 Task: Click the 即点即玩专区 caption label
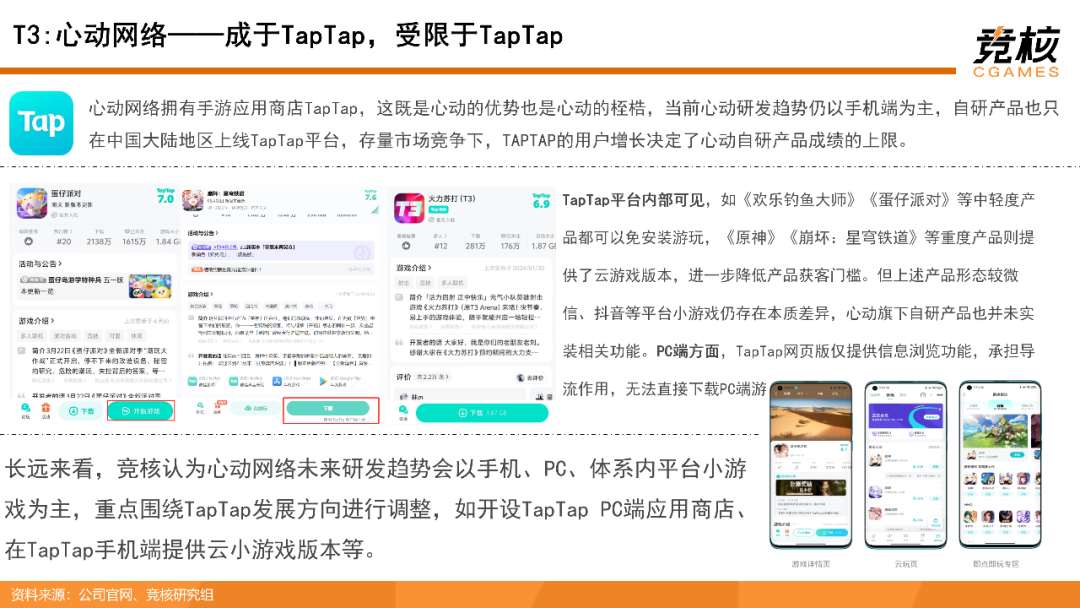click(x=995, y=564)
